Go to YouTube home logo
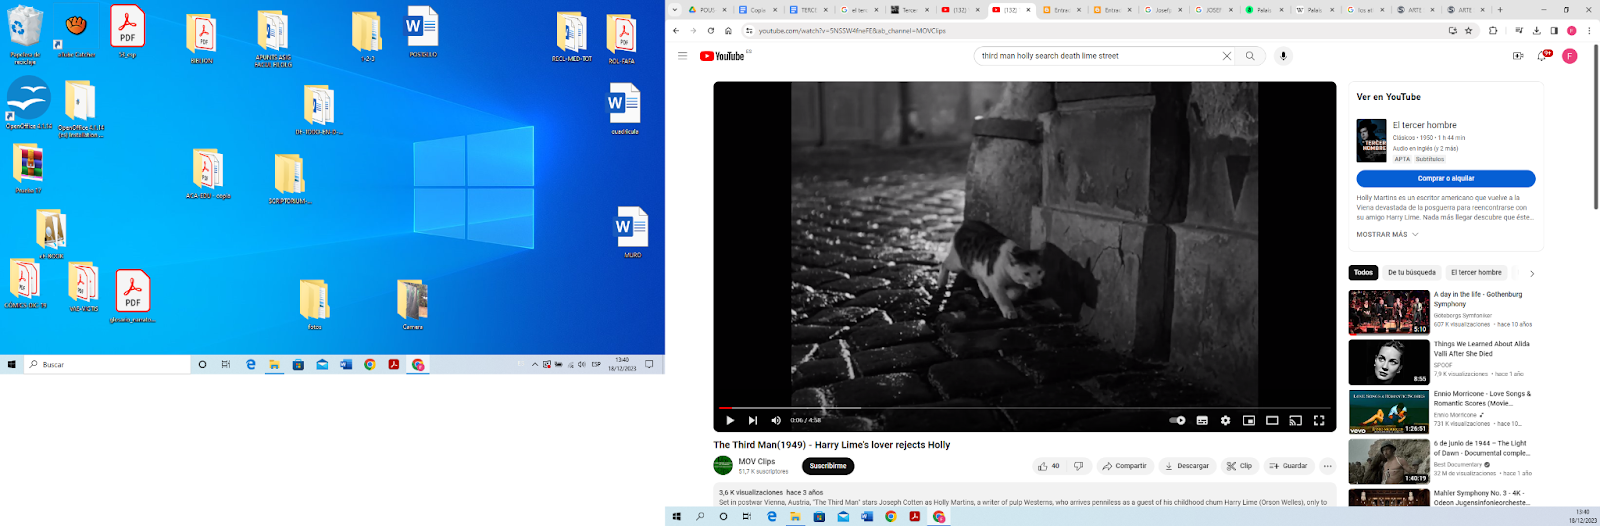 722,56
